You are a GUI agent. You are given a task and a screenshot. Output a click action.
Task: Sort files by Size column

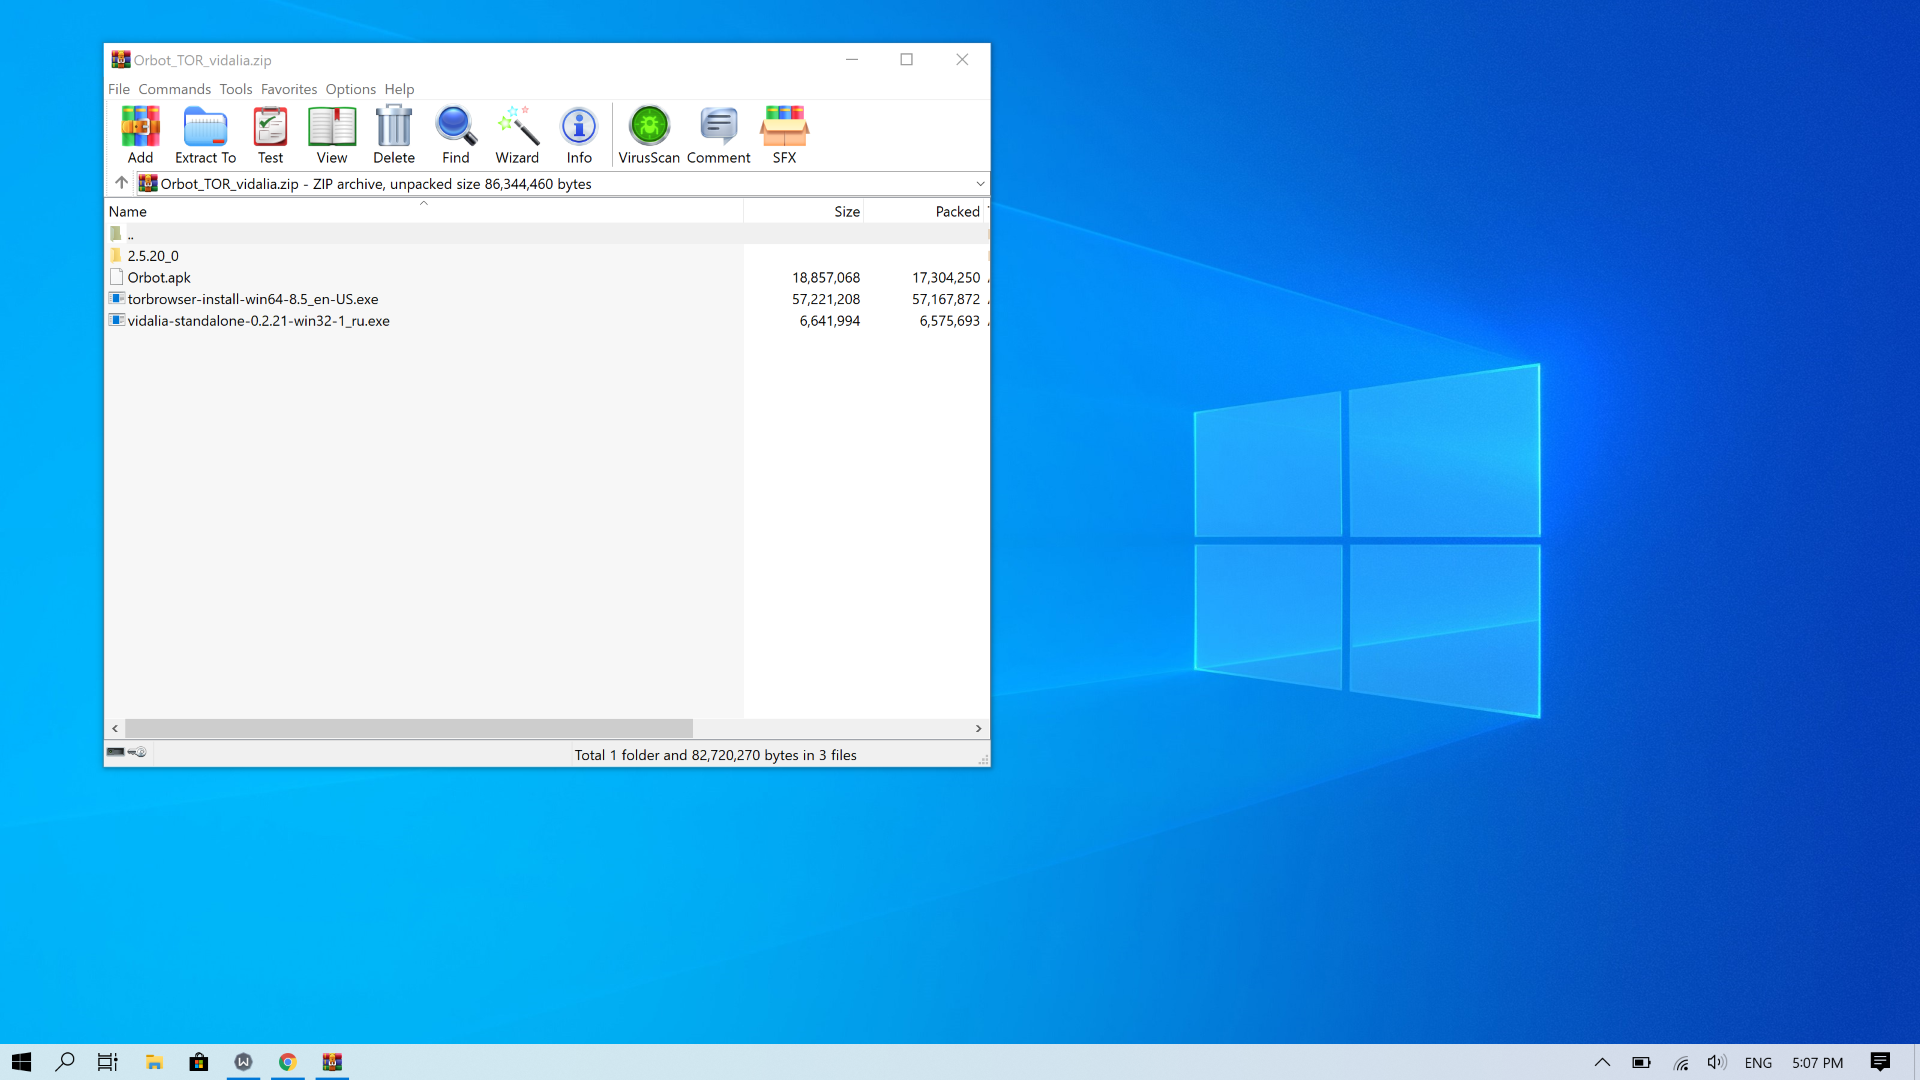point(804,211)
